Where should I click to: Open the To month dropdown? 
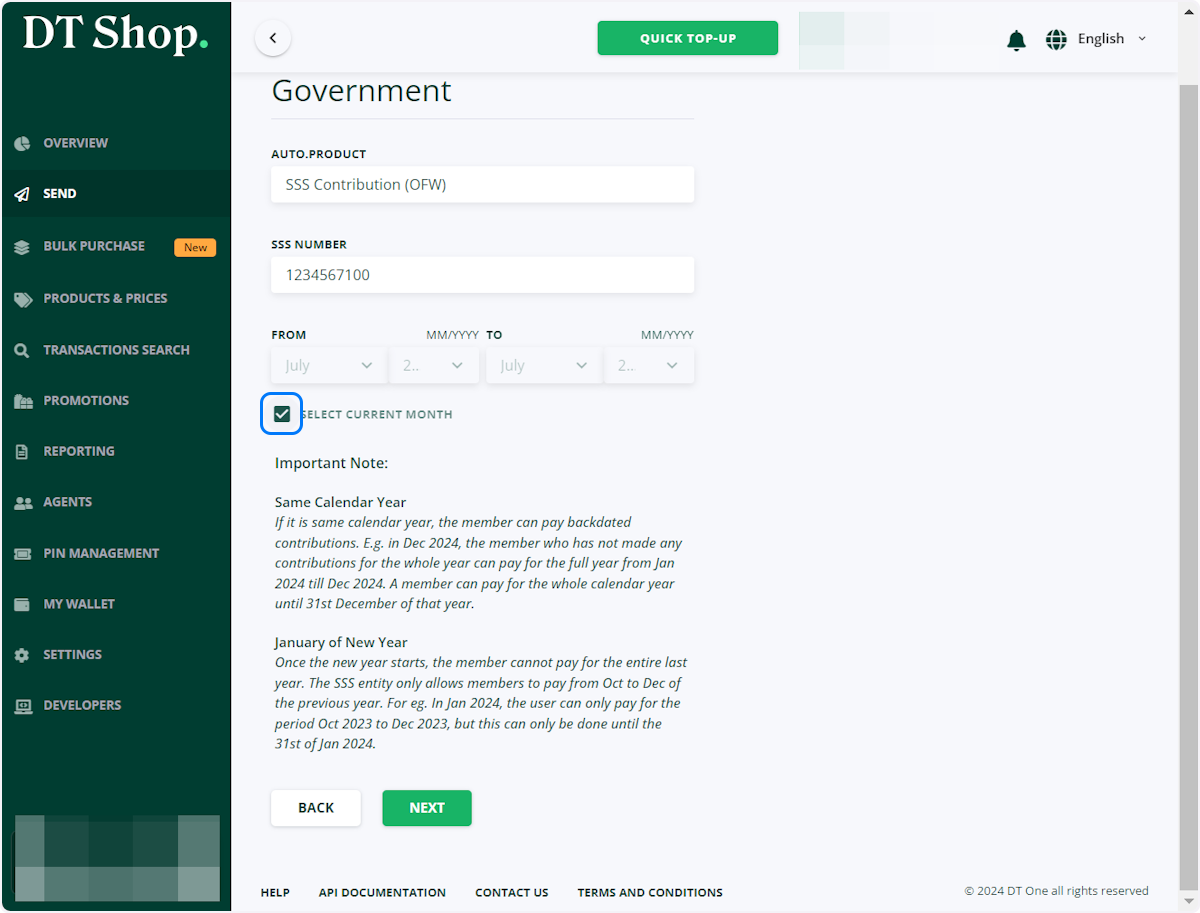pyautogui.click(x=543, y=366)
